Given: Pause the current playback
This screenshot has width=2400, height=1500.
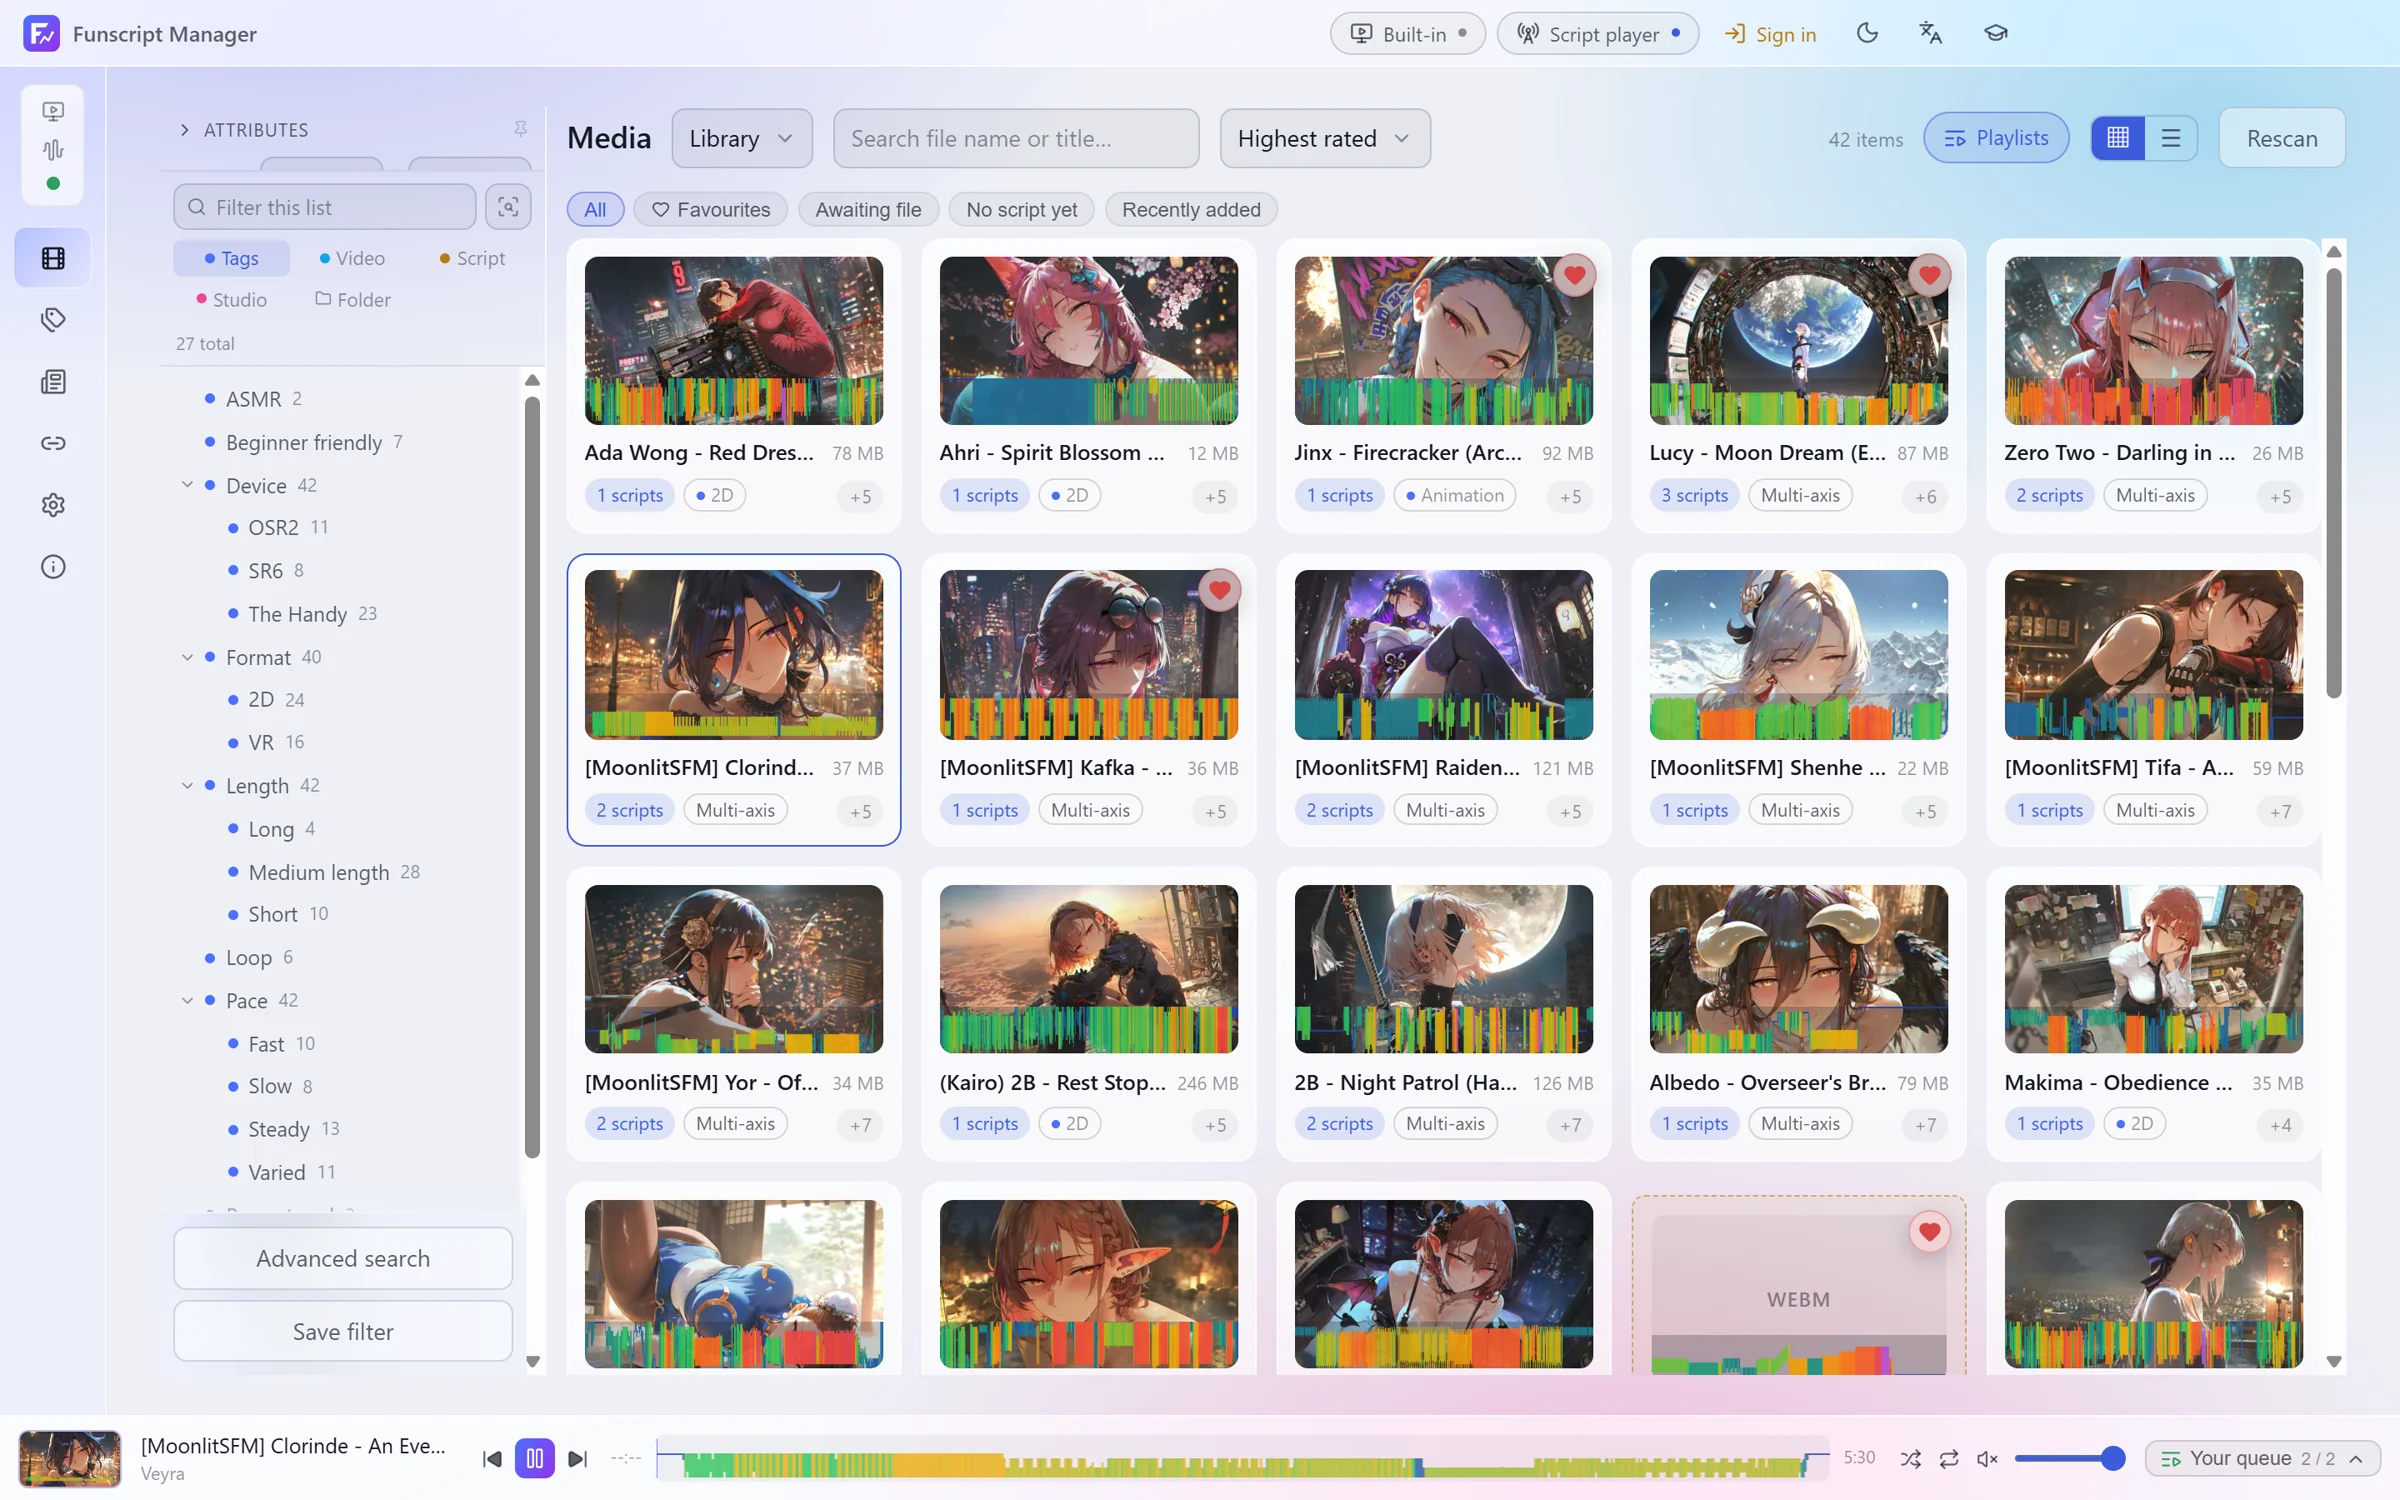Looking at the screenshot, I should point(534,1459).
